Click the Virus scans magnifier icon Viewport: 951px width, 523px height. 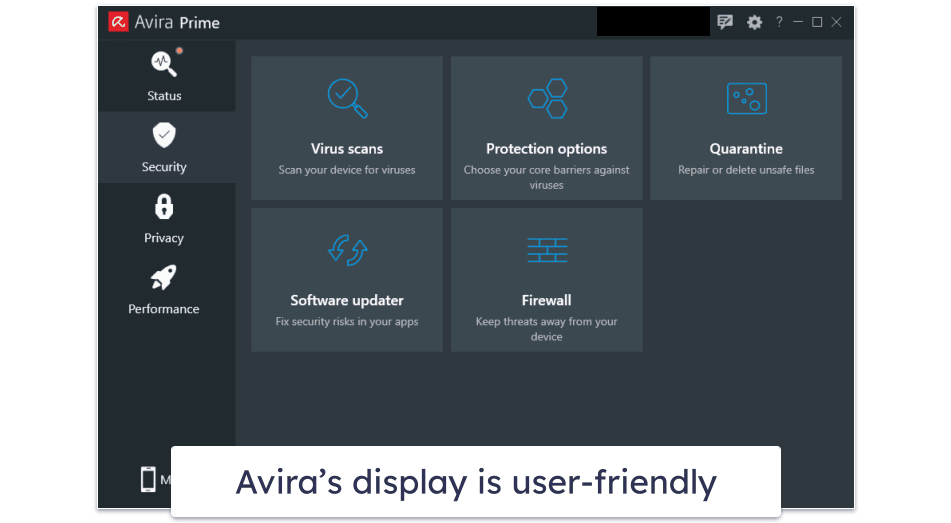coord(347,98)
